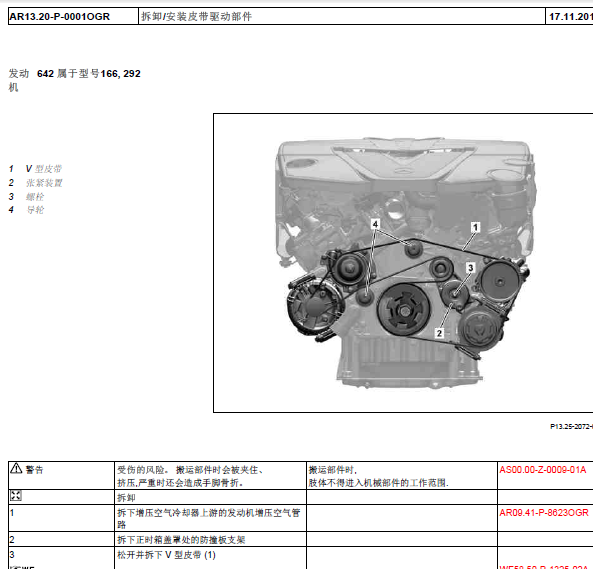Click the large crankshaft pulley in the diagram
Image resolution: width=593 pixels, height=569 pixels.
pos(402,310)
